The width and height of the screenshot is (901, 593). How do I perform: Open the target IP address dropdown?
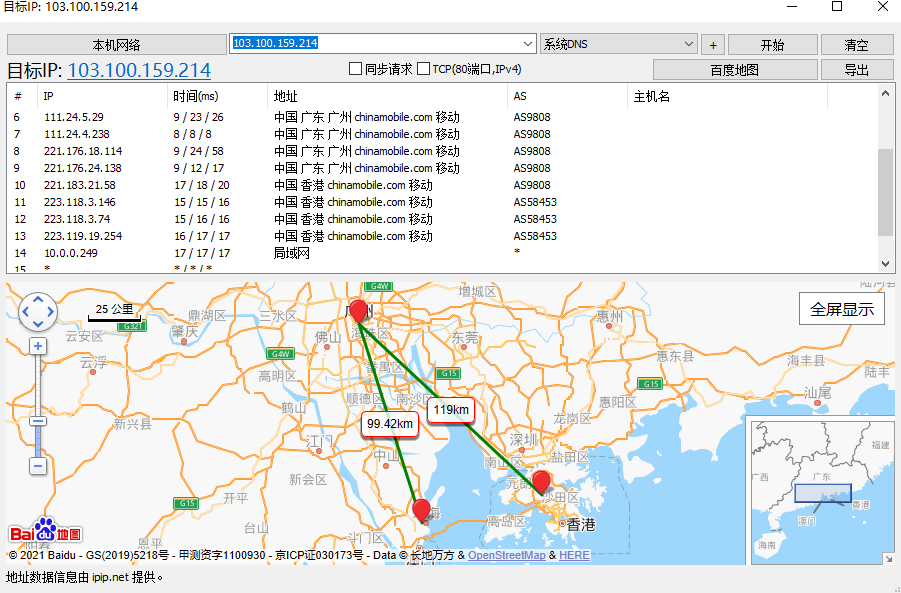click(527, 44)
